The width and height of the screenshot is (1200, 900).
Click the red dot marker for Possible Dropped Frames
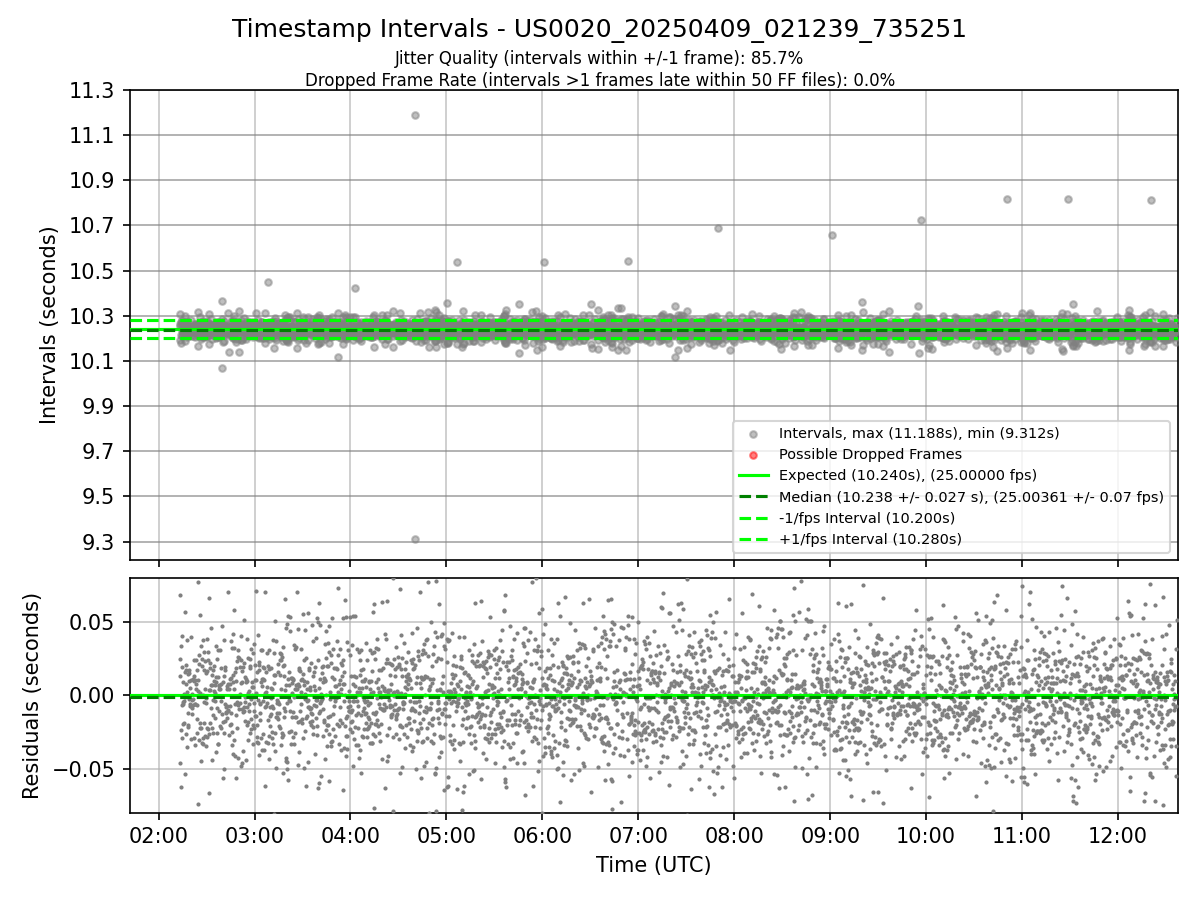(x=753, y=454)
